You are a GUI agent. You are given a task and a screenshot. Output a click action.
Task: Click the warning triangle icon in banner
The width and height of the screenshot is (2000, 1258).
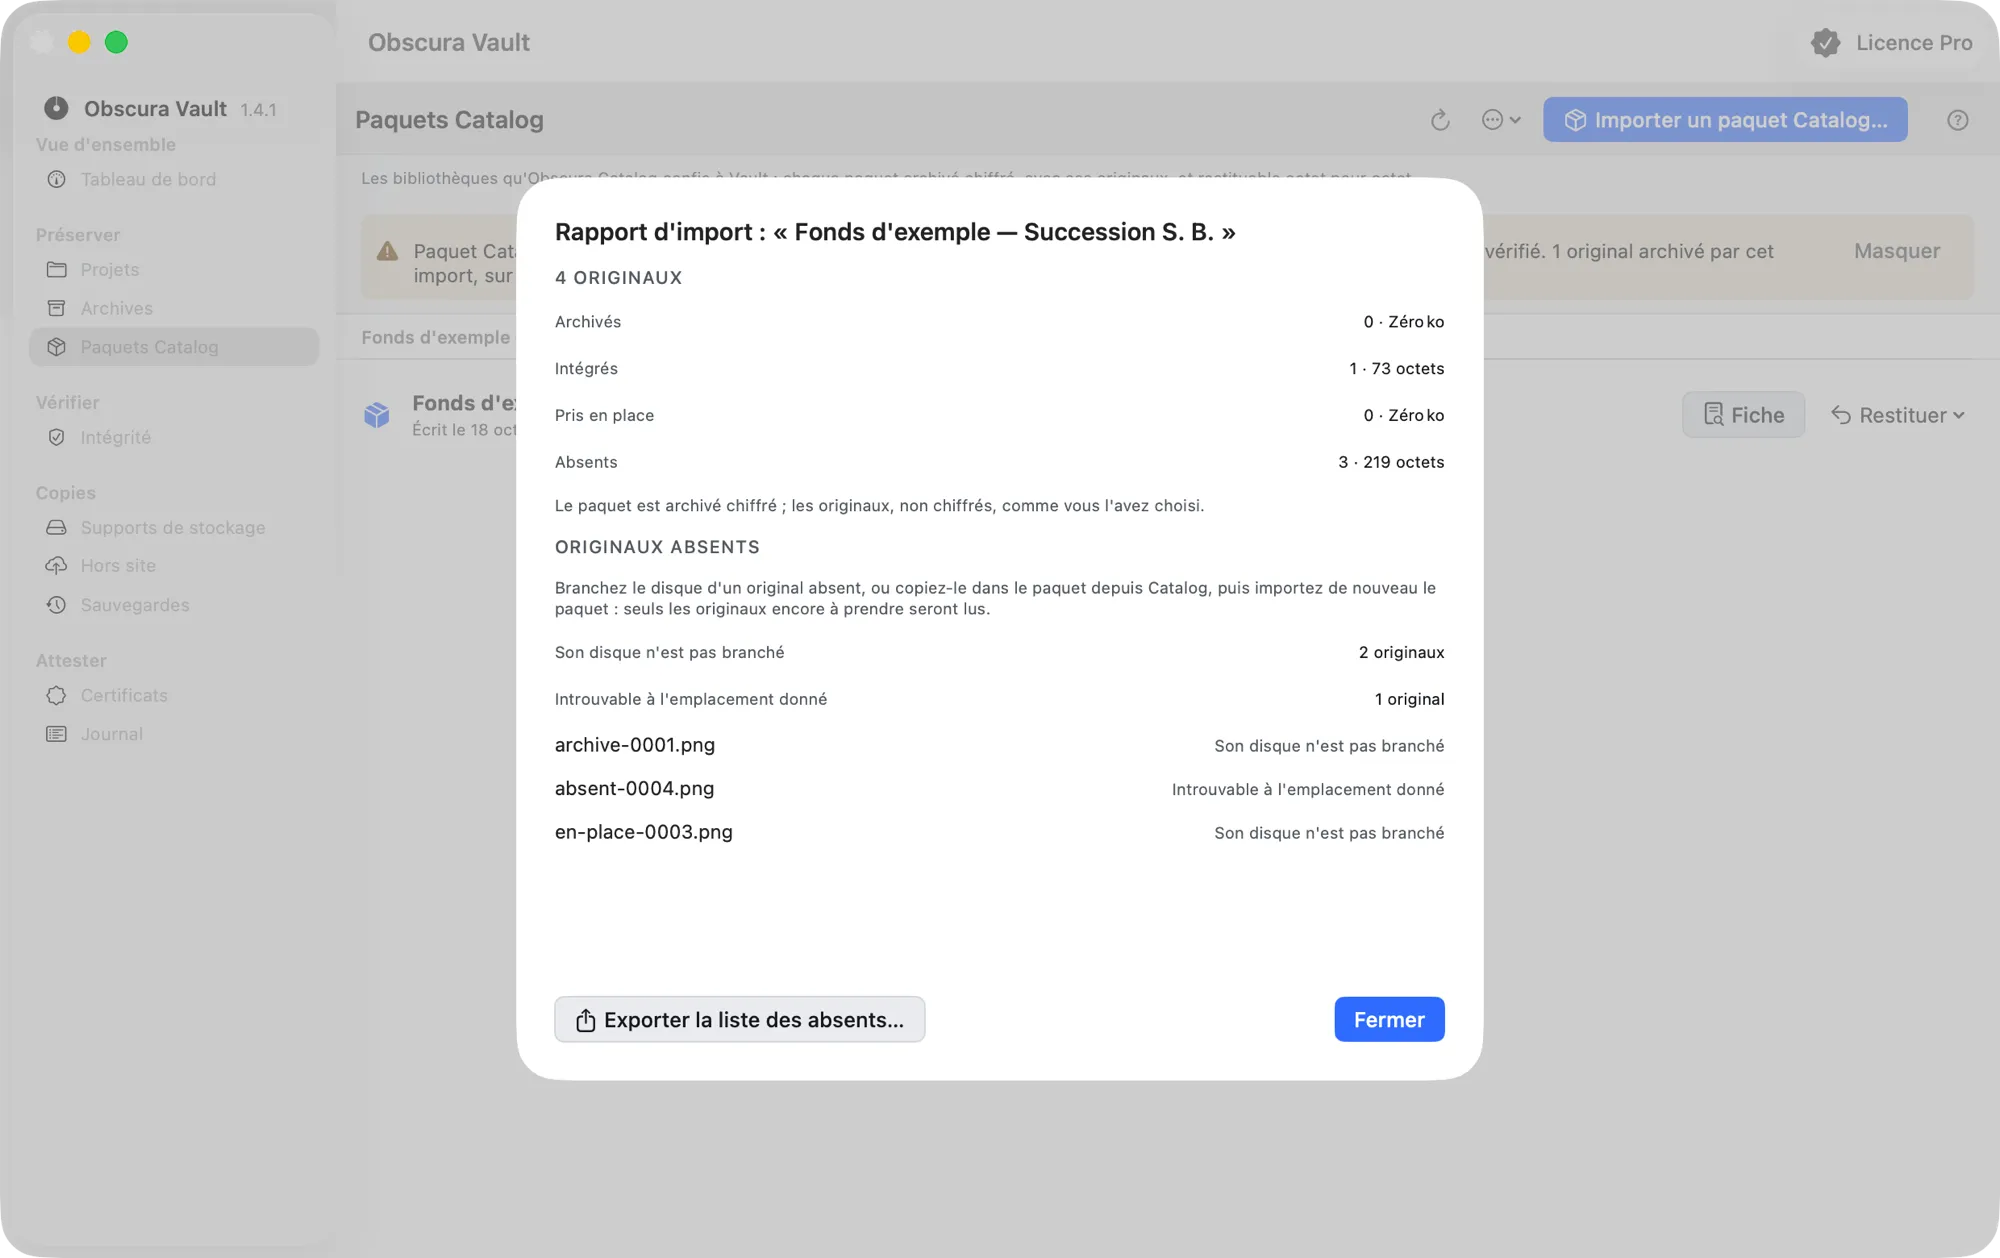(x=387, y=251)
